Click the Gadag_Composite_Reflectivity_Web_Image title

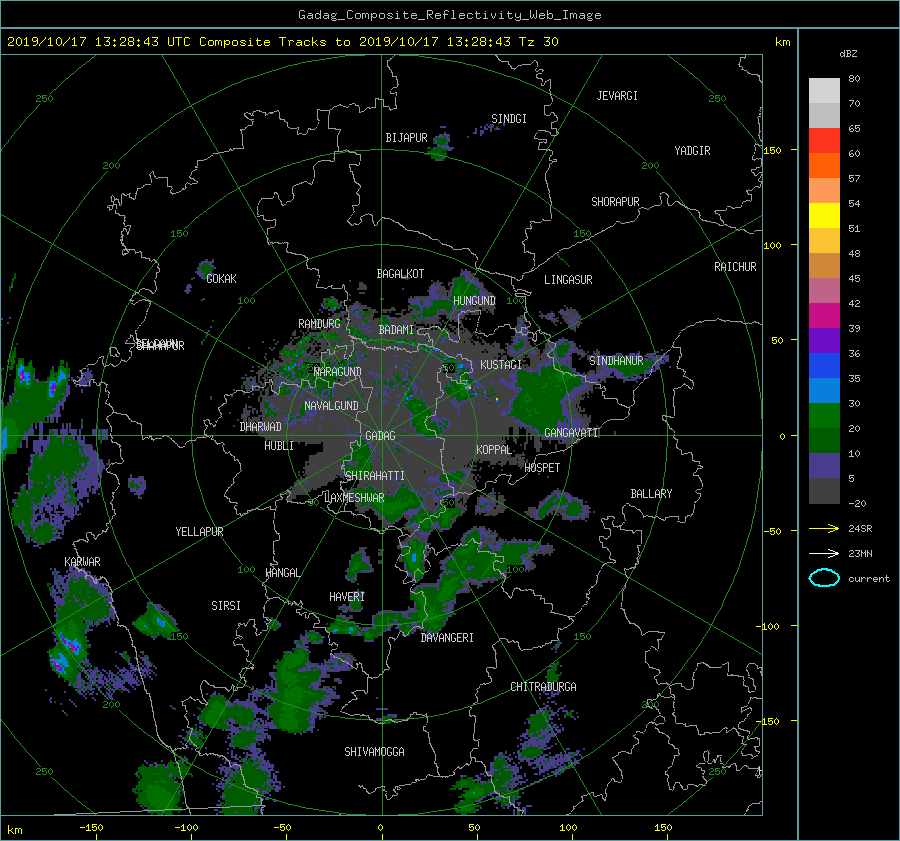449,15
